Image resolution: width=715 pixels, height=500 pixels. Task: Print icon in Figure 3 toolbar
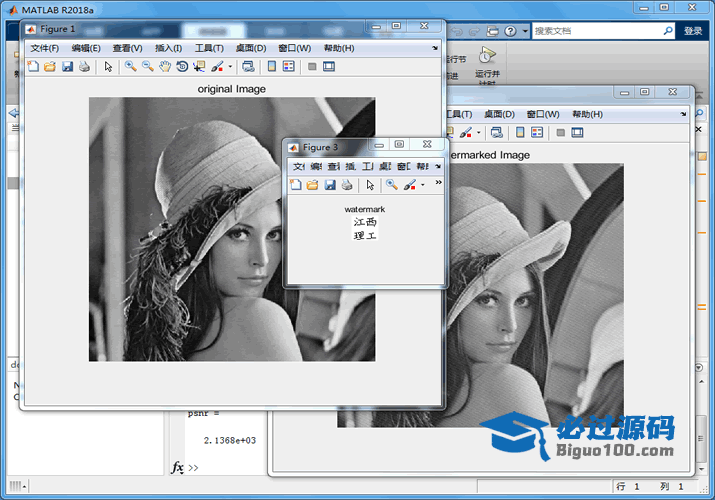click(347, 185)
